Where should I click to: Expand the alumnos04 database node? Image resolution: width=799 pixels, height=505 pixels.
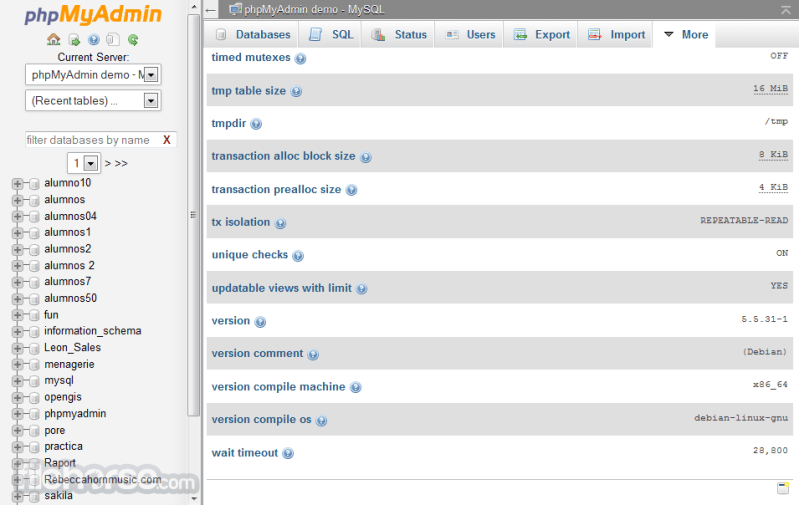(17, 216)
